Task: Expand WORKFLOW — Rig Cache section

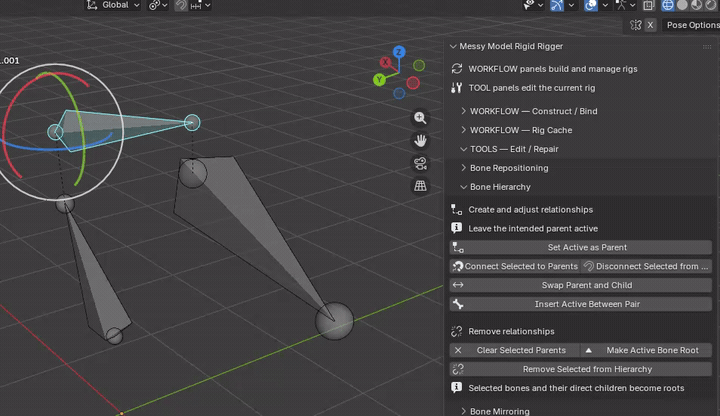Action: [x=463, y=130]
